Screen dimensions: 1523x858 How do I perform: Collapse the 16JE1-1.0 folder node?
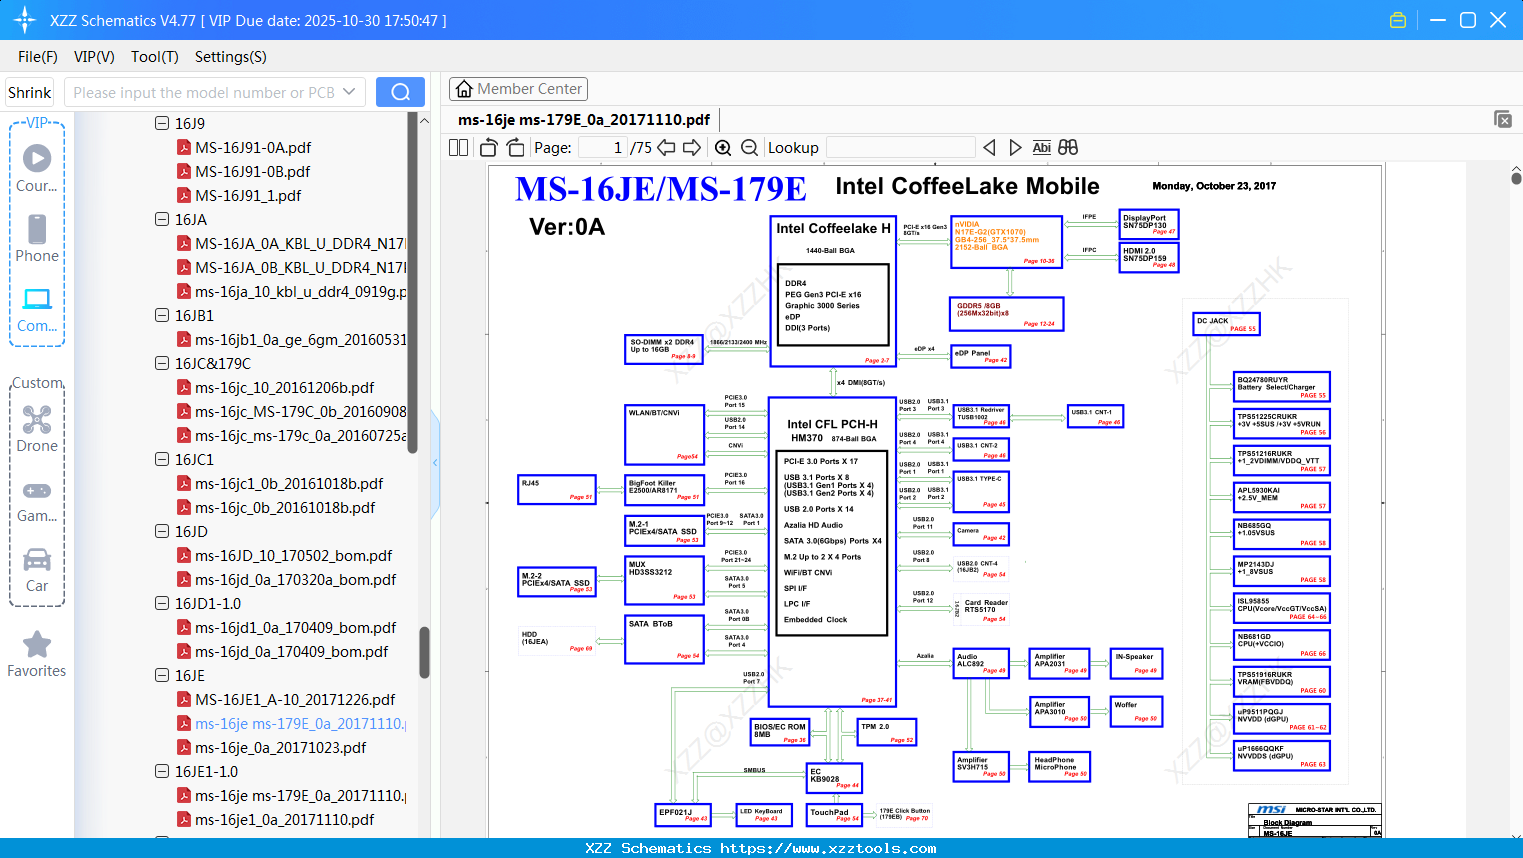coord(162,771)
